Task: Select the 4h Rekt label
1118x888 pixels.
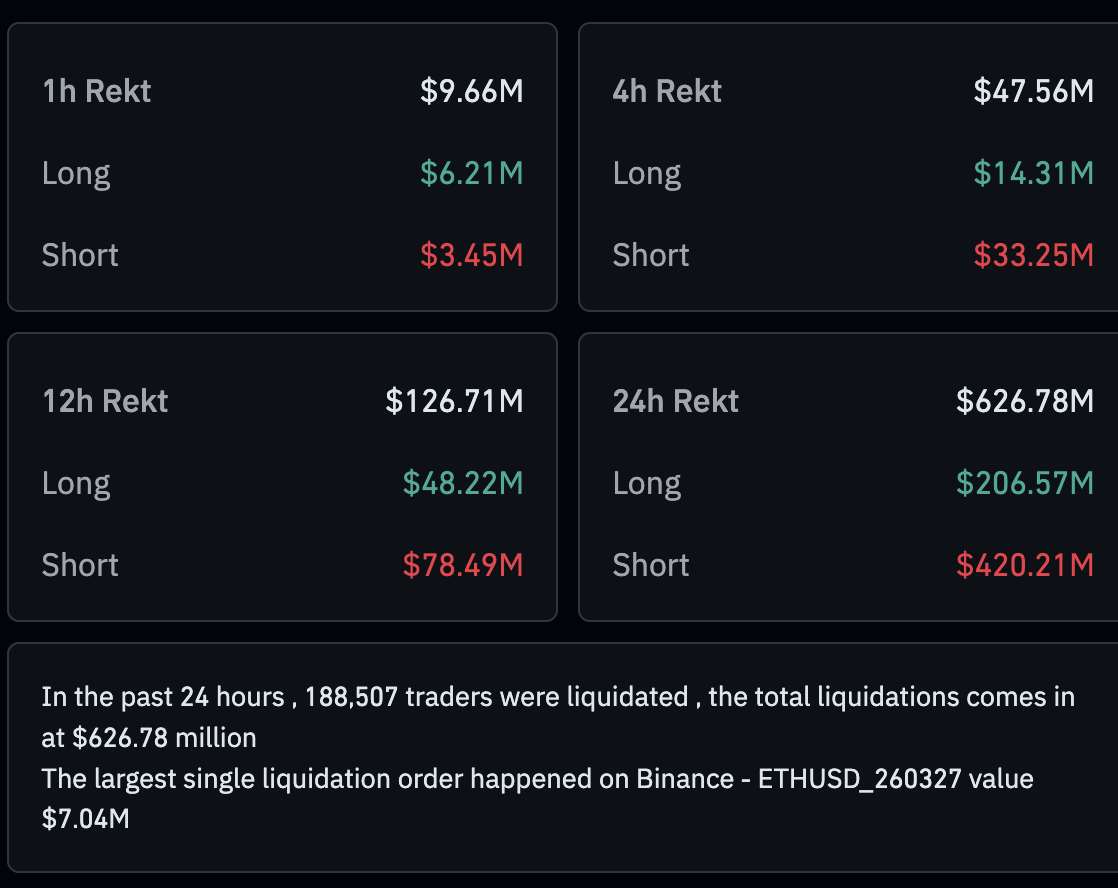Action: click(667, 92)
